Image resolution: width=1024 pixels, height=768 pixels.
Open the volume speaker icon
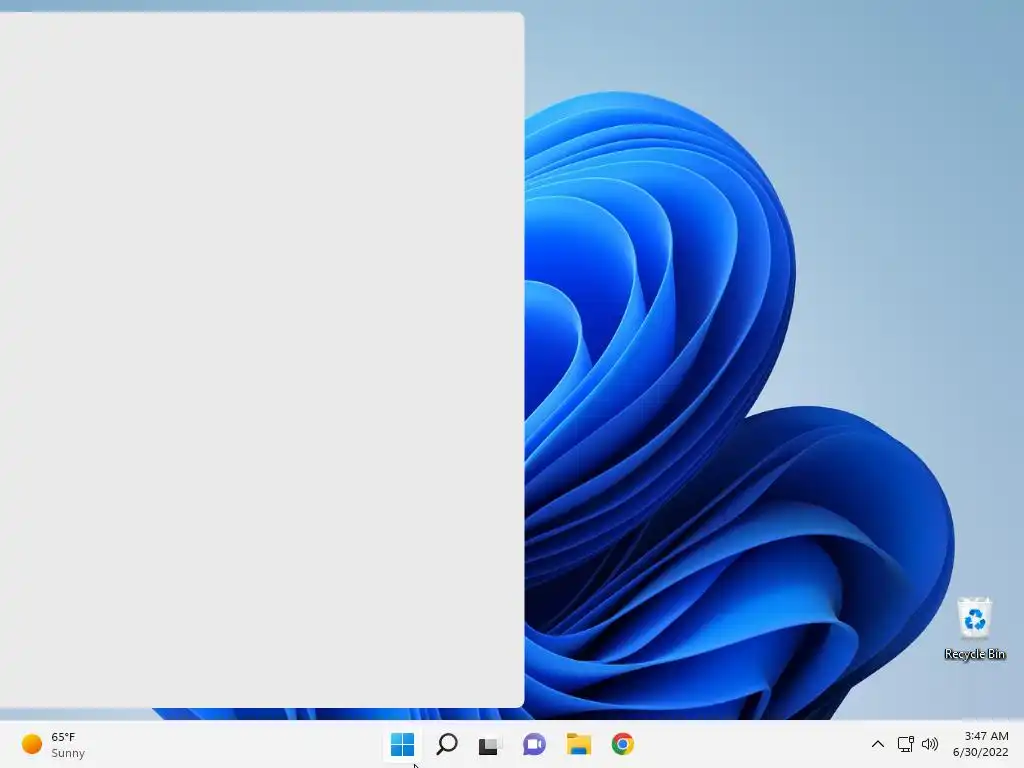coord(930,744)
